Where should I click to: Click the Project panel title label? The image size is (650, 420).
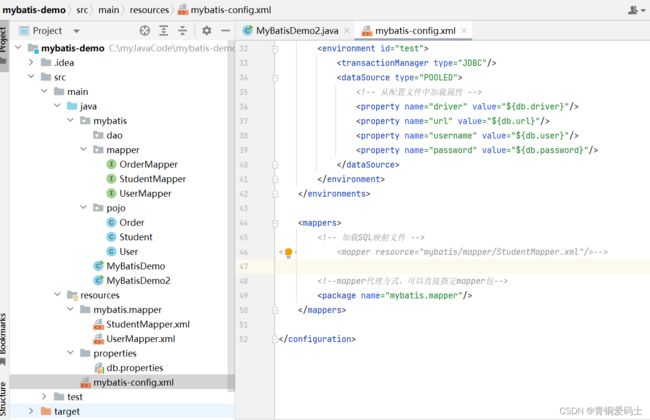pos(47,31)
